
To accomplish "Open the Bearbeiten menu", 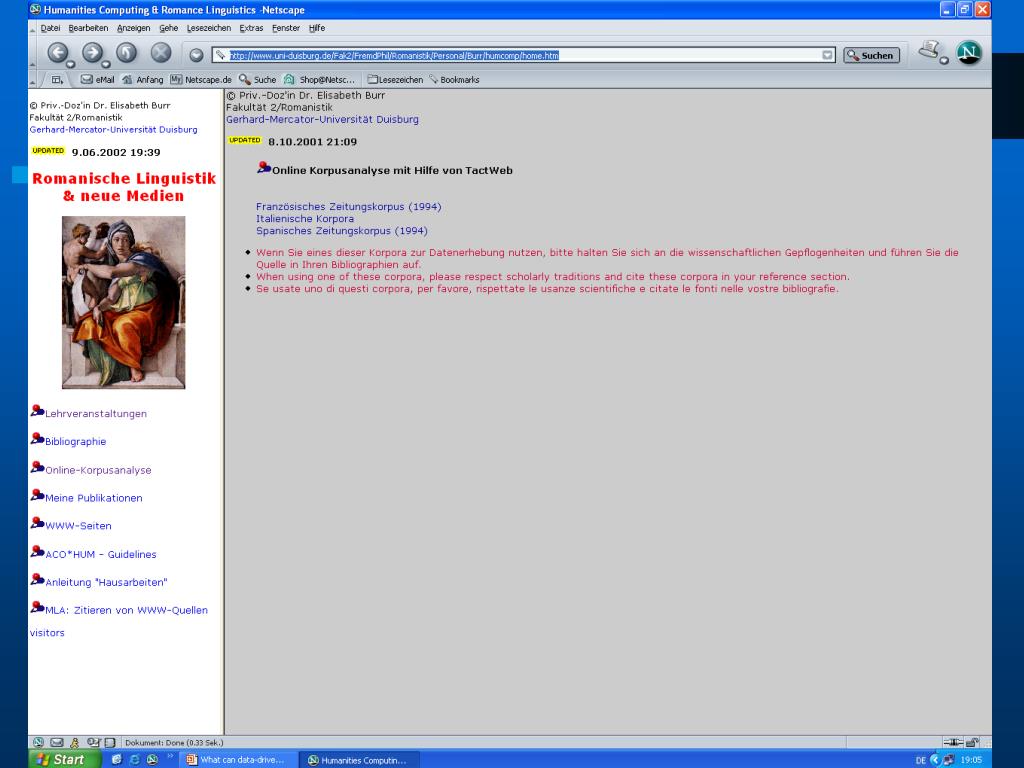I will point(88,28).
